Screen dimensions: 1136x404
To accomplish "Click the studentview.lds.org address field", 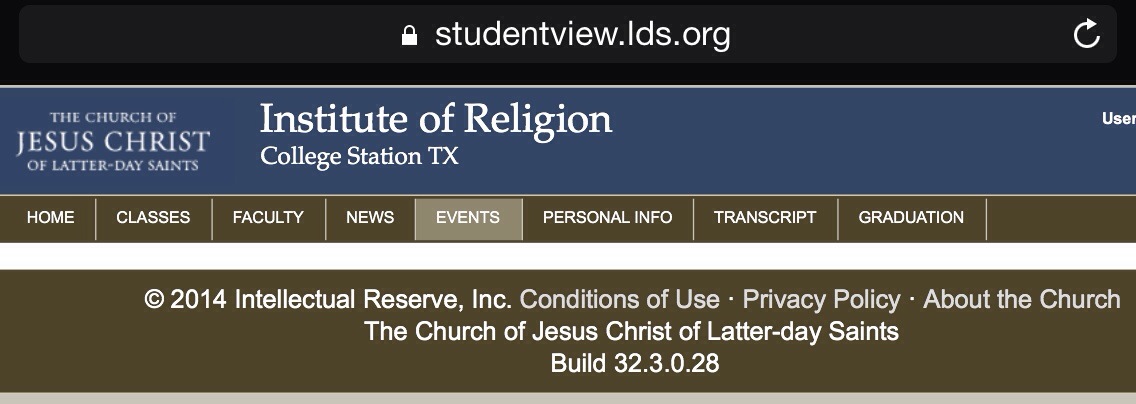I will (x=567, y=34).
